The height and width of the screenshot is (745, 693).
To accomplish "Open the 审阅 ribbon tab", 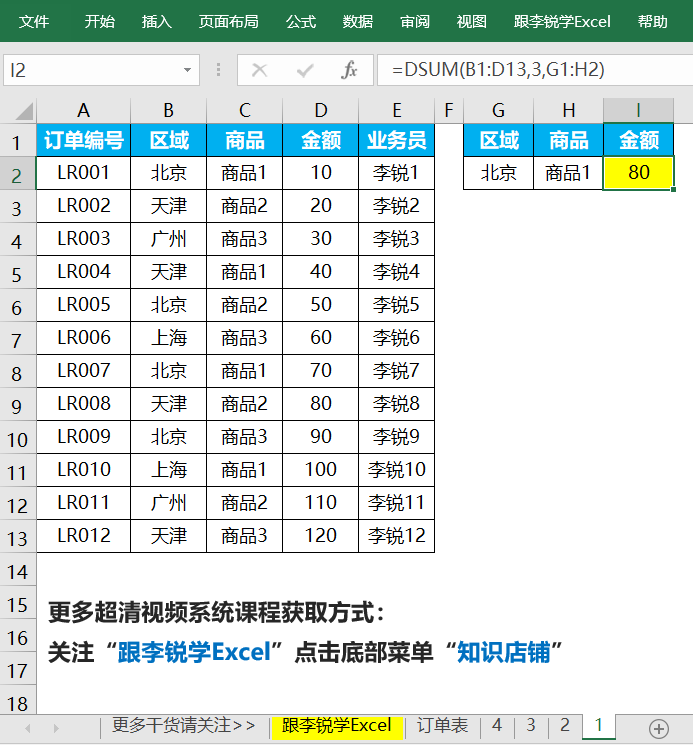I will 415,21.
